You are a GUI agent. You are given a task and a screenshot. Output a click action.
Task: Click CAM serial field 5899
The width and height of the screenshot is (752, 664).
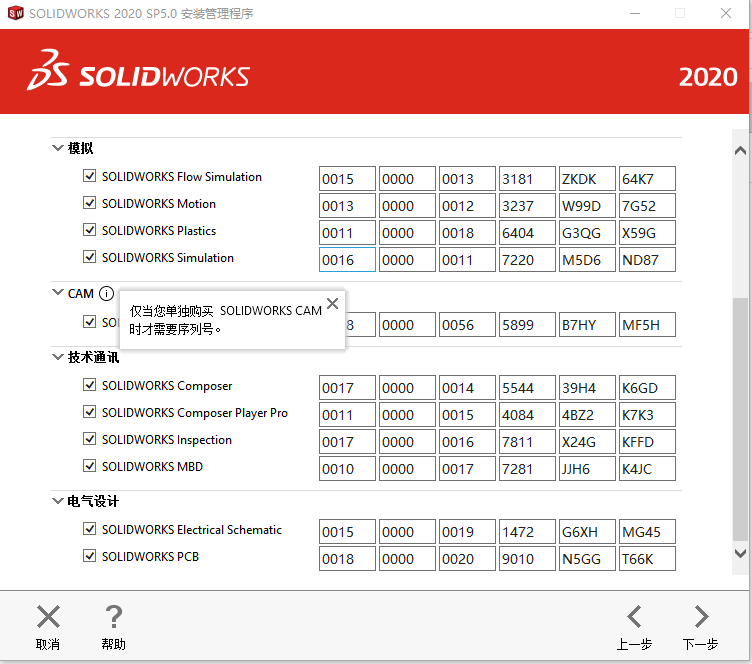tap(528, 325)
